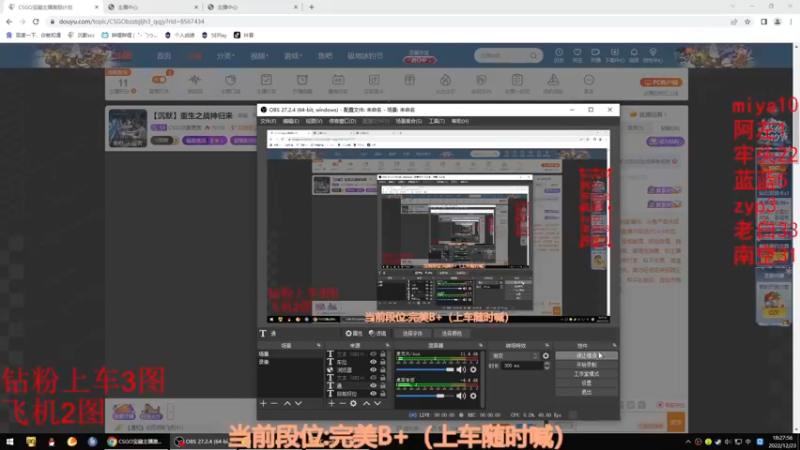Open settings gear for 麦克风/Aux channel
This screenshot has height=450, width=800.
[473, 369]
